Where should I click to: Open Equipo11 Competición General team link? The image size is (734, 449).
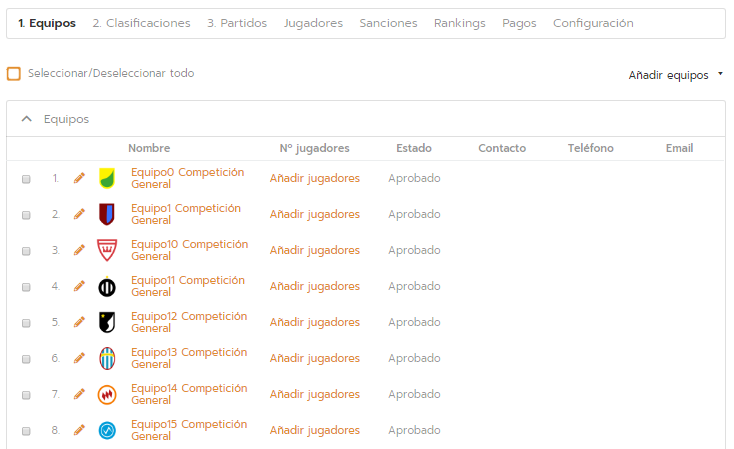(x=188, y=286)
